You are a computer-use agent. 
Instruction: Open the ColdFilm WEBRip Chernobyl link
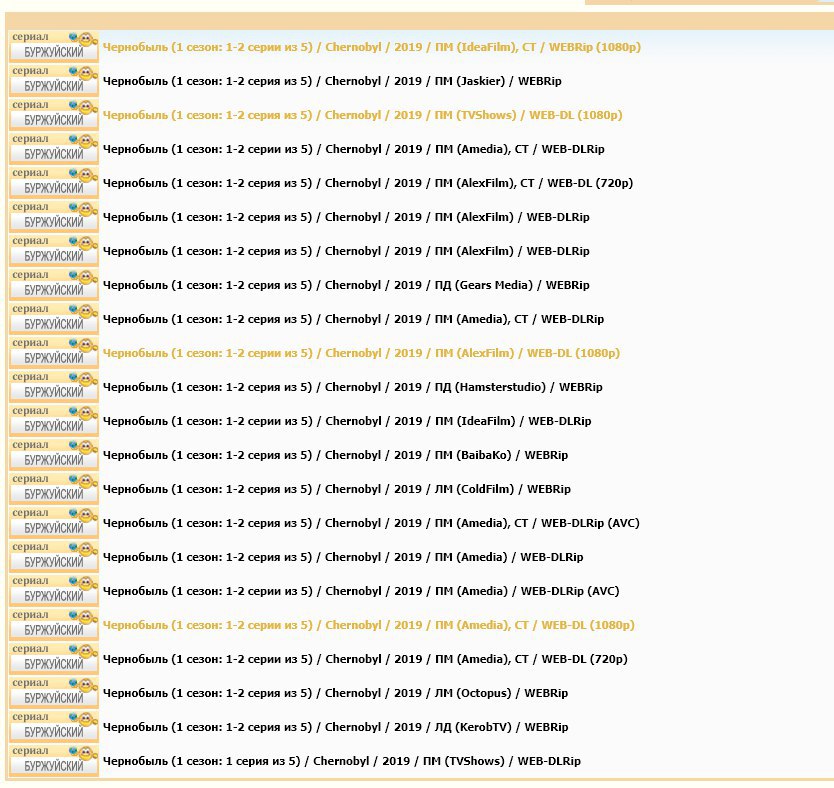336,489
